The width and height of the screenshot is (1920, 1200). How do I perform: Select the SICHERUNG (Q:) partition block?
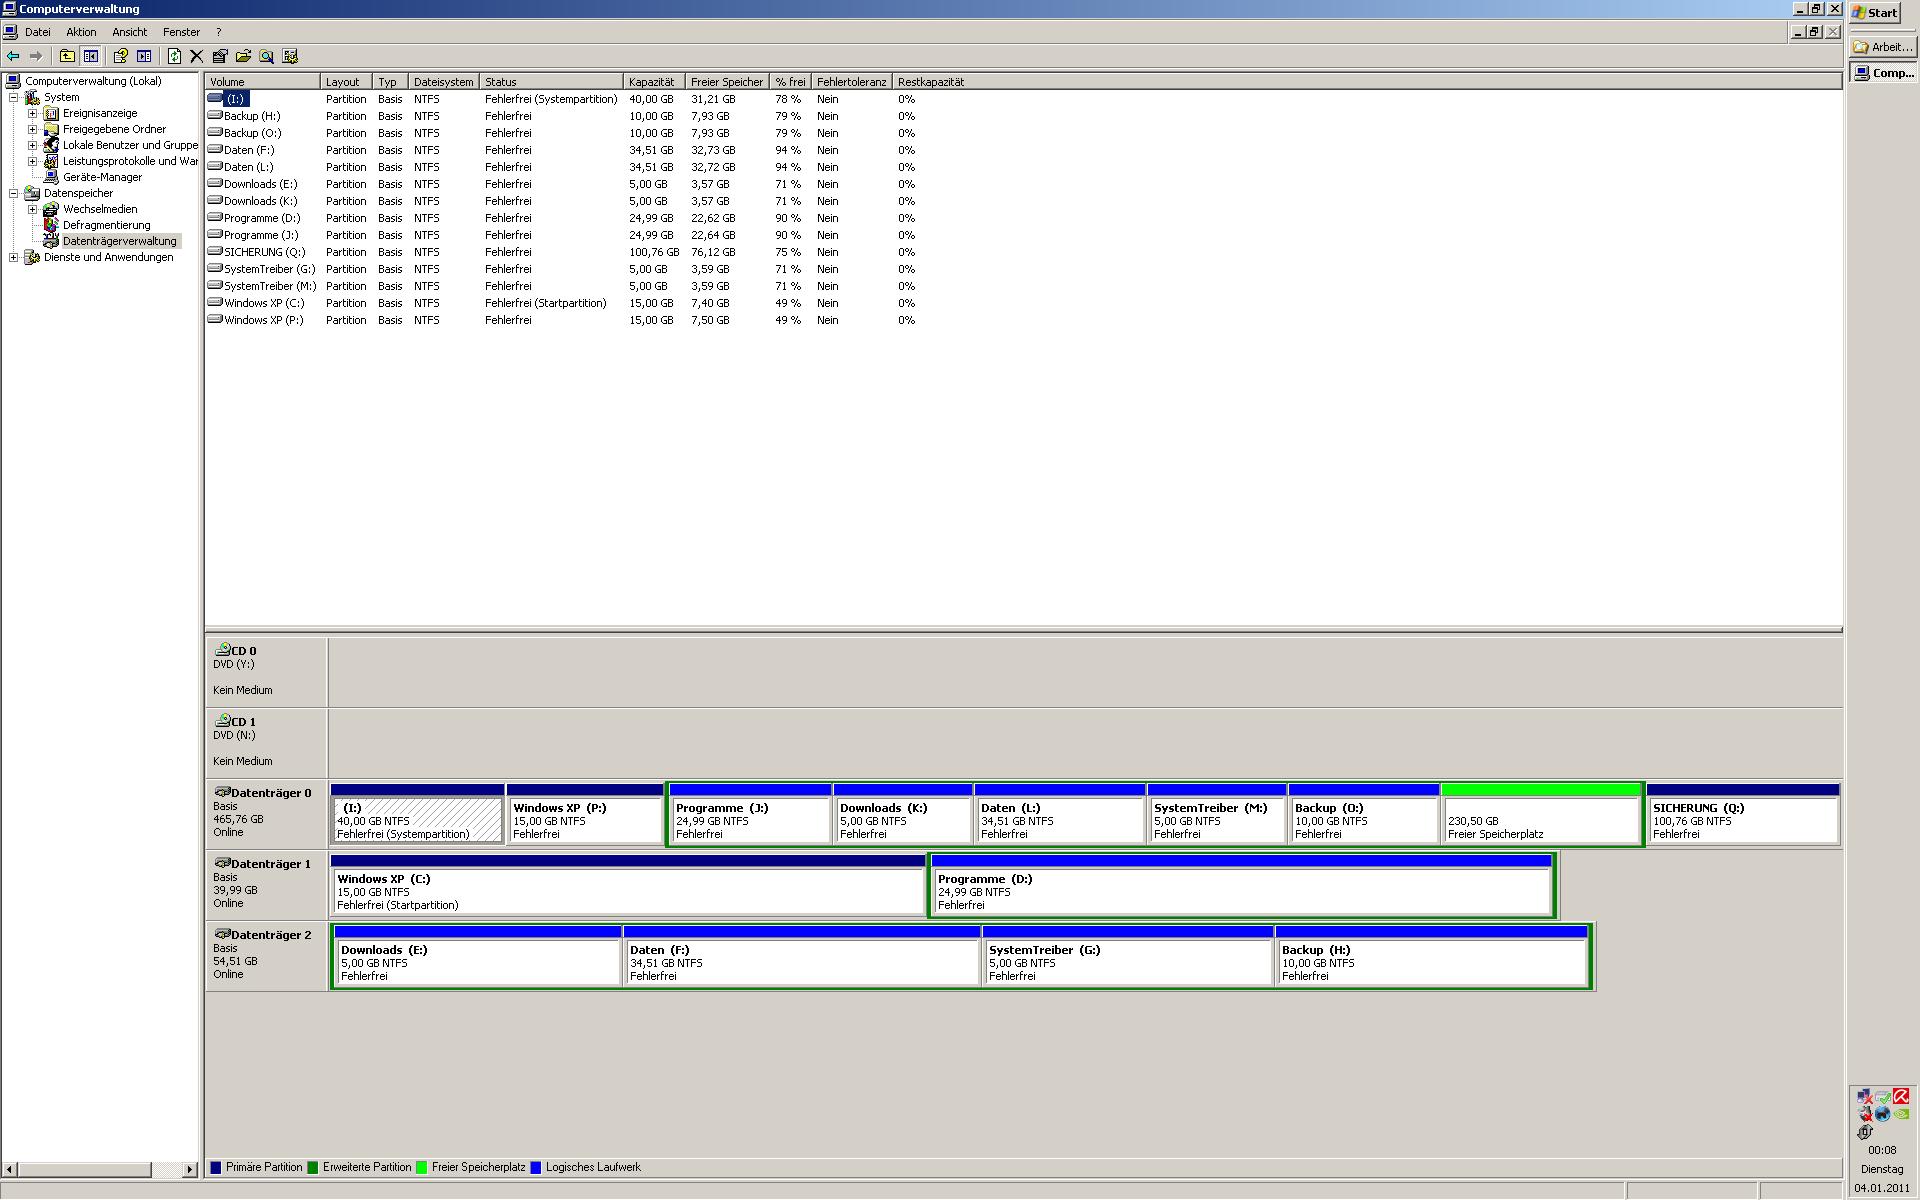(1742, 820)
